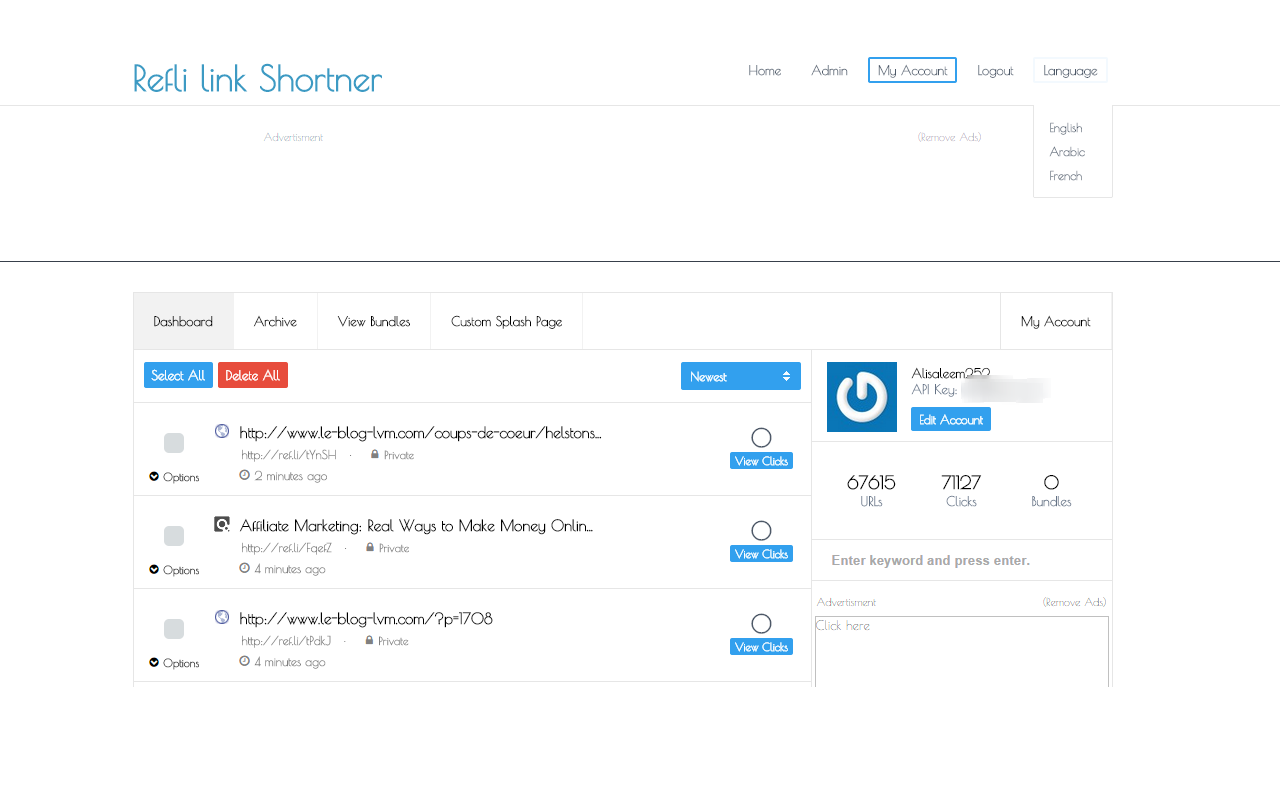Click the Delete All button
The height and width of the screenshot is (800, 1280).
(x=252, y=375)
